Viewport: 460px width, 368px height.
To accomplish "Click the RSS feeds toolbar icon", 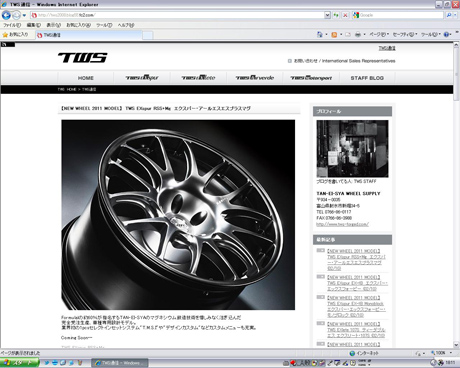I will (x=334, y=34).
